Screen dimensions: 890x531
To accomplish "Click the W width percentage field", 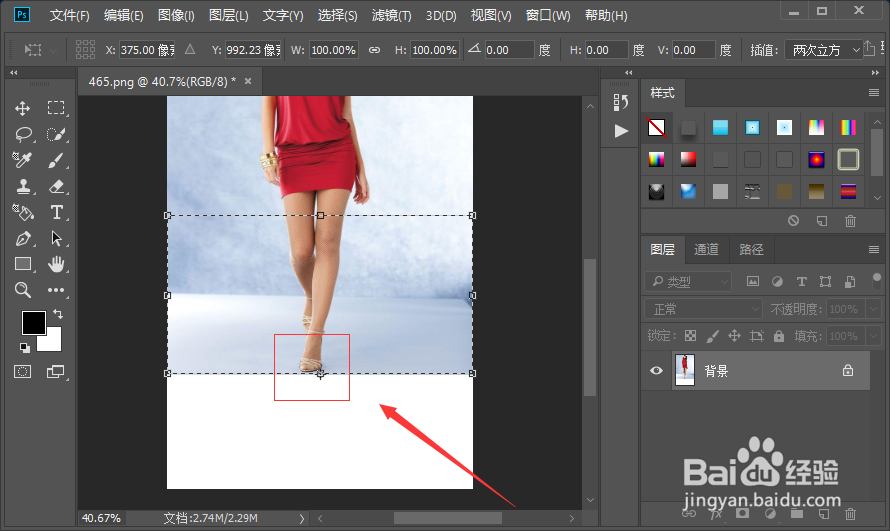I will coord(333,50).
